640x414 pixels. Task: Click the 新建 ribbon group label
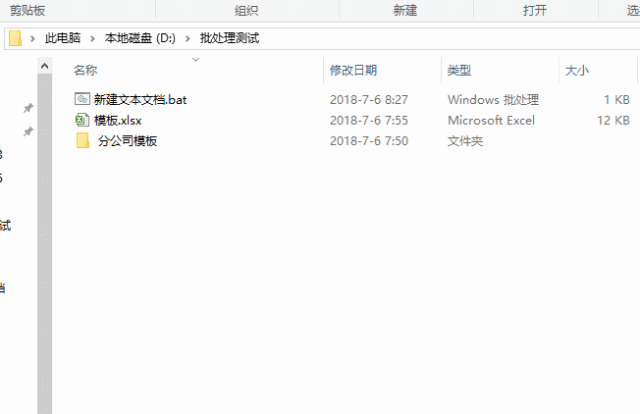point(405,10)
